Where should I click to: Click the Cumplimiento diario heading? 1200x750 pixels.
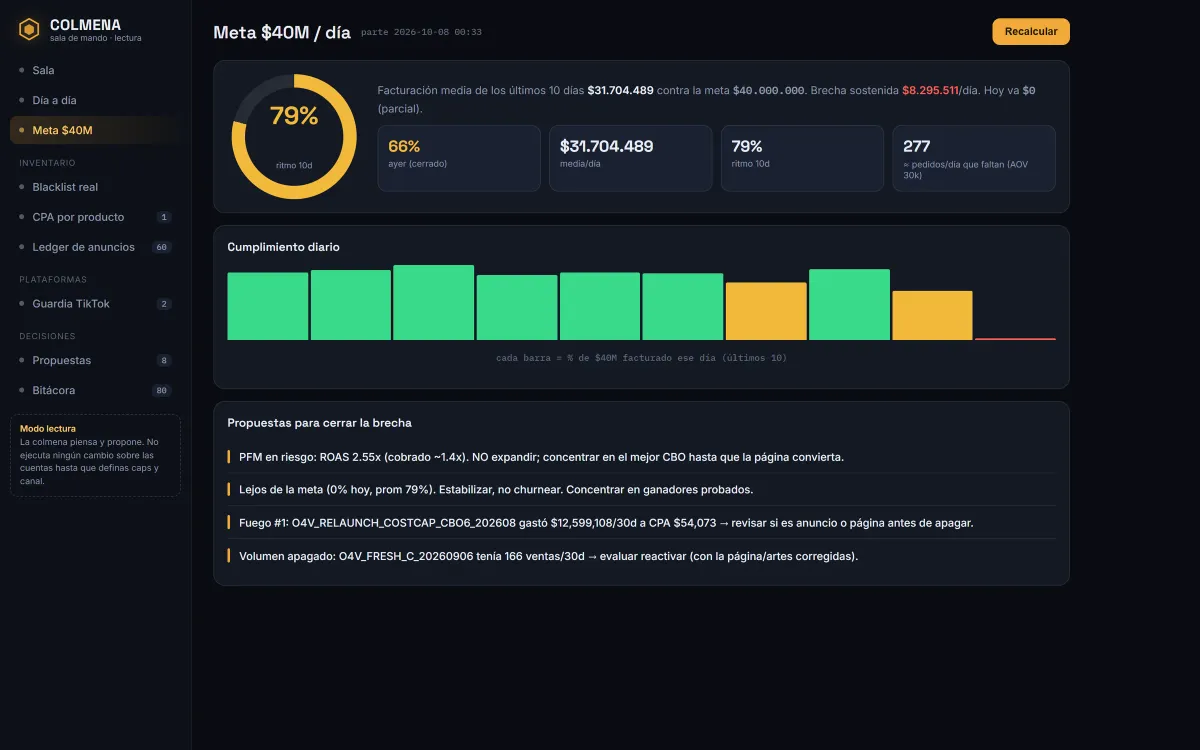coord(283,247)
